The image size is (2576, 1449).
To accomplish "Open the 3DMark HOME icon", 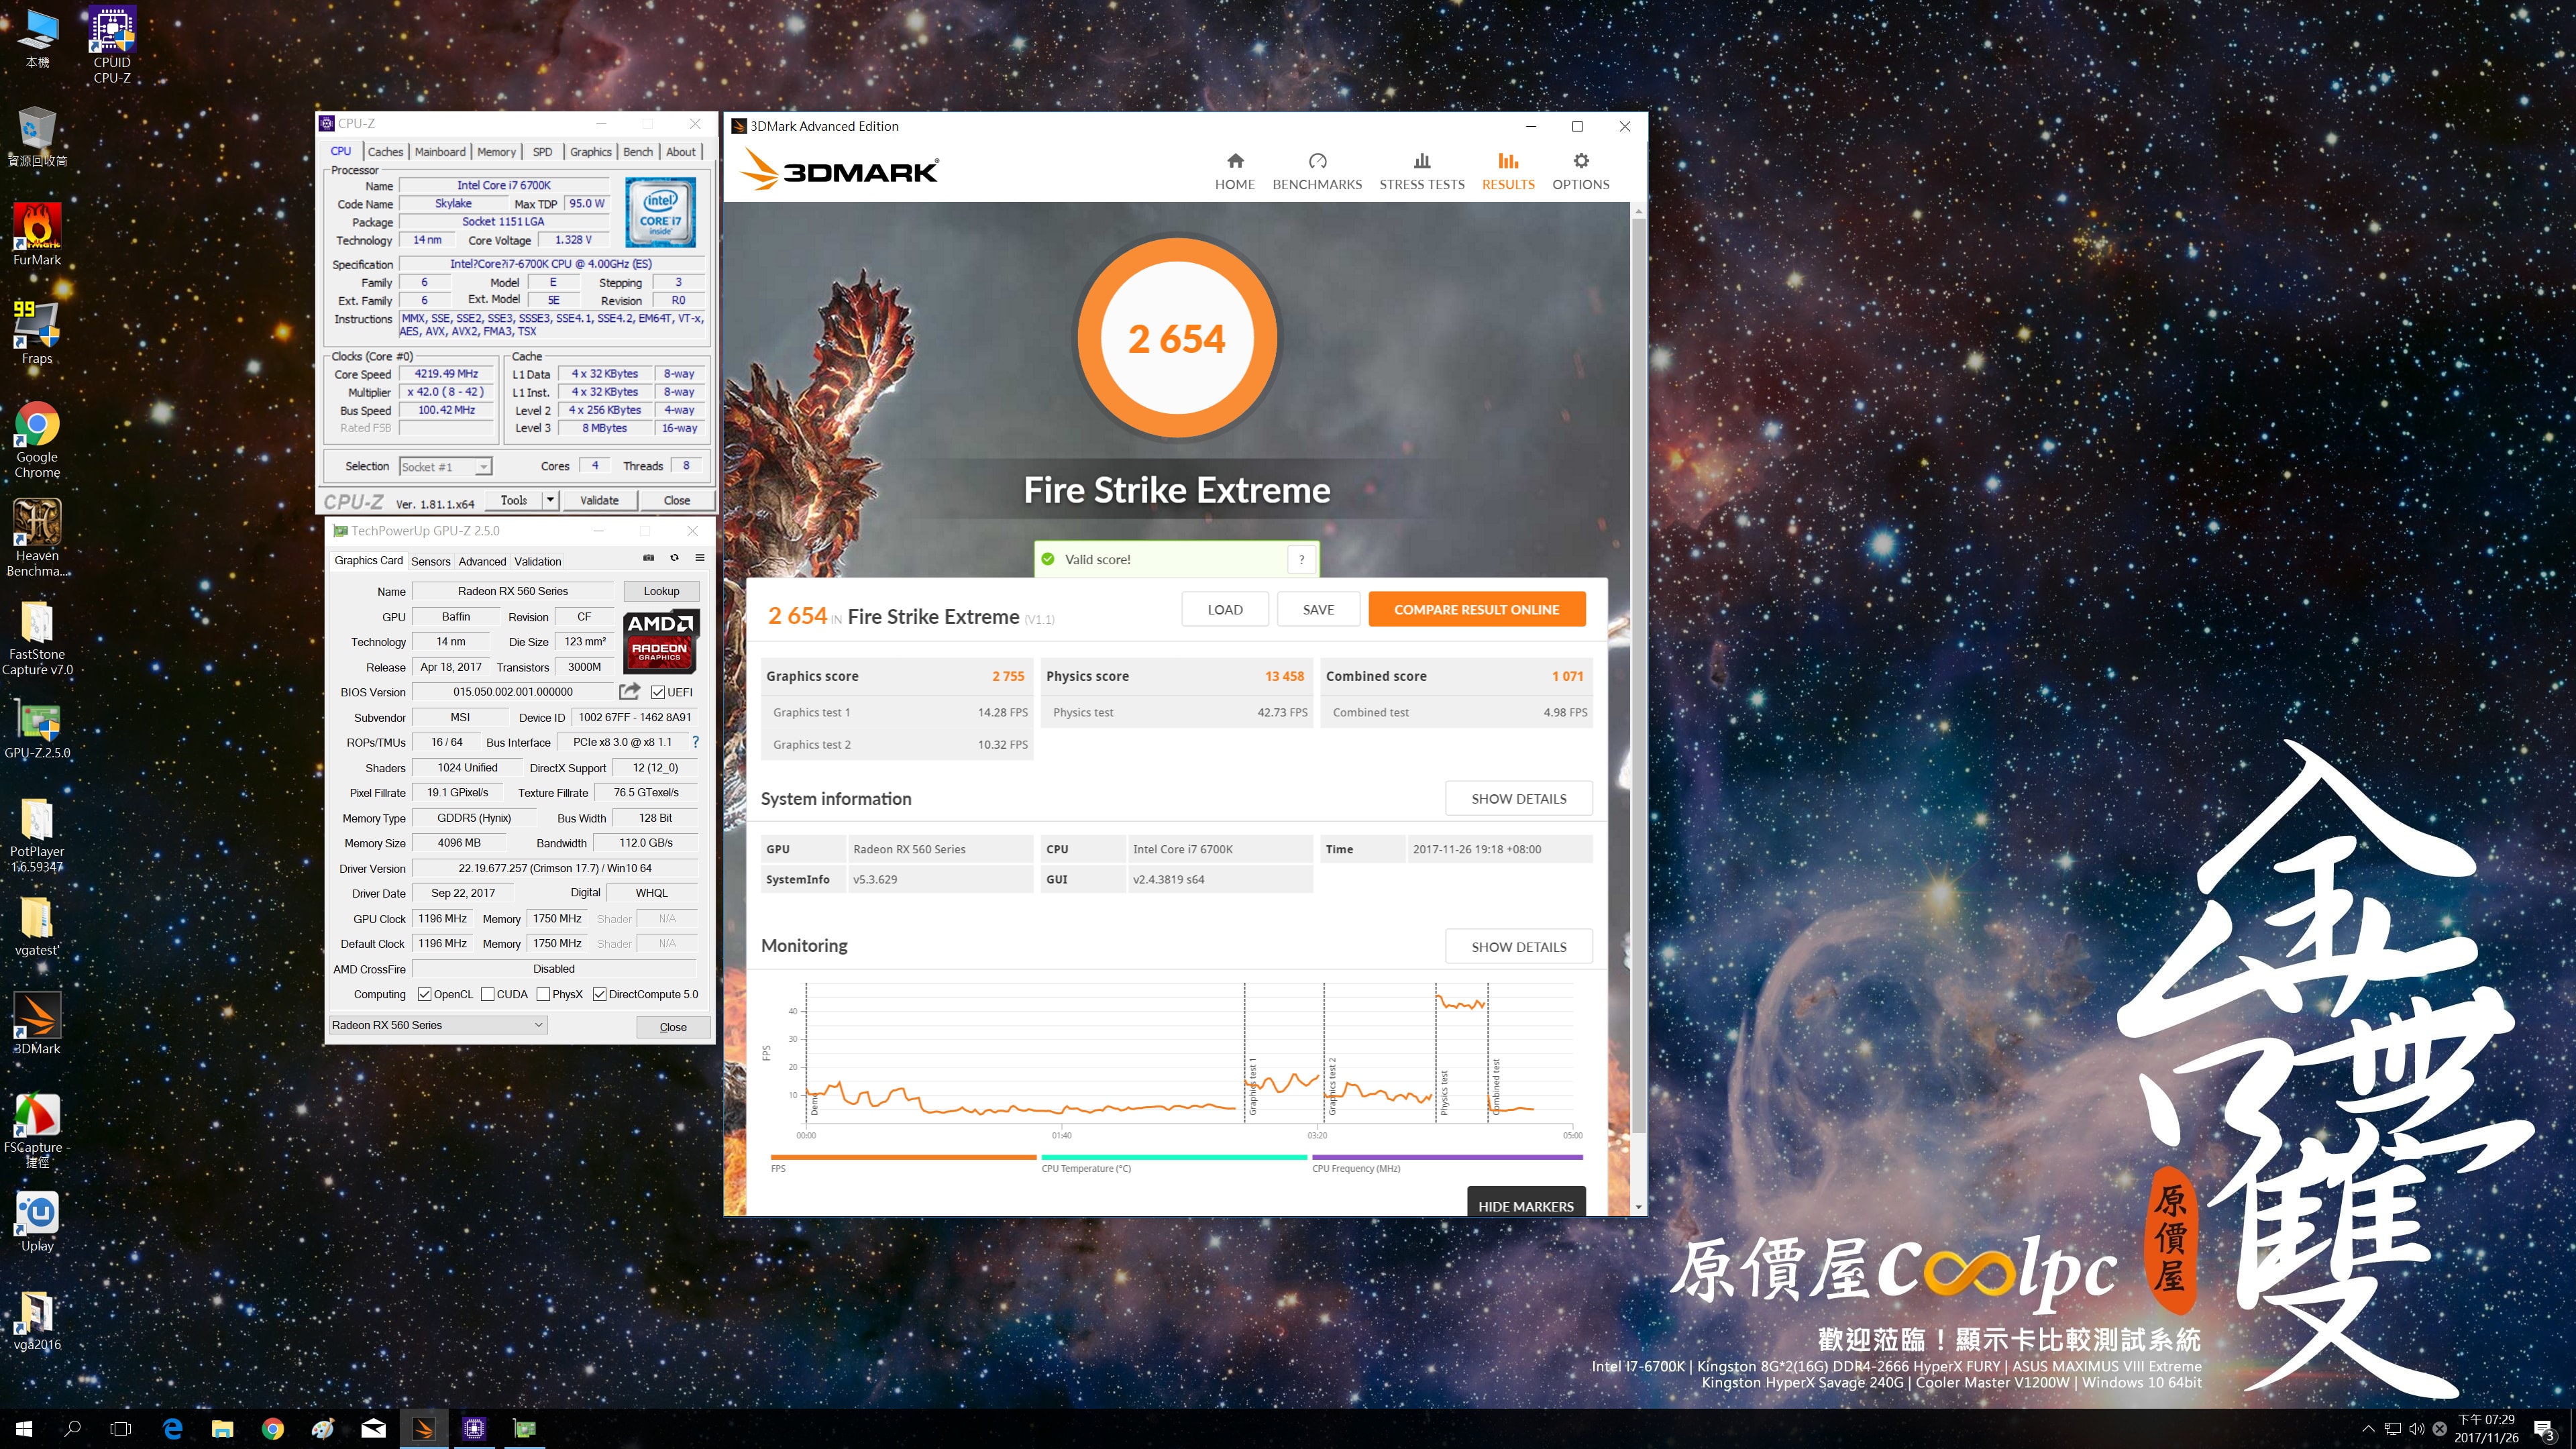I will click(x=1235, y=161).
